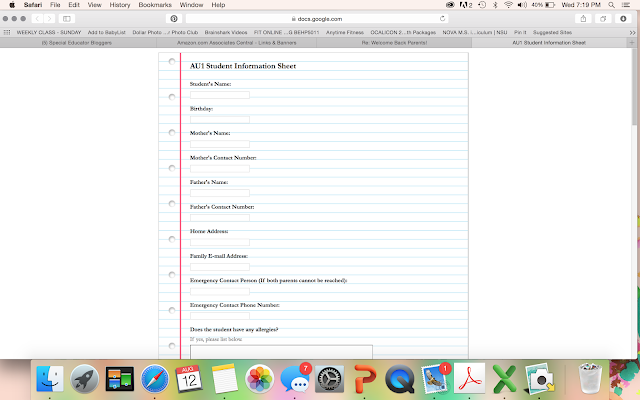Click the Safari compass icon in Dock
Image resolution: width=640 pixels, height=400 pixels.
tap(155, 379)
